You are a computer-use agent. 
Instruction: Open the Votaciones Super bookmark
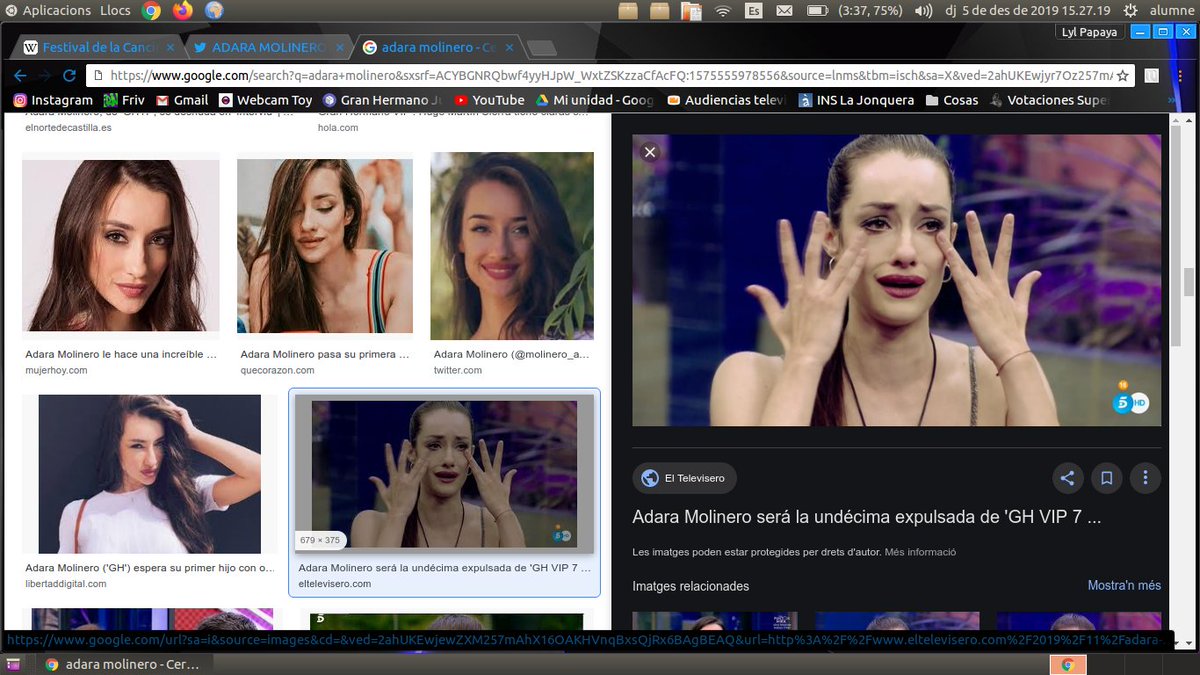pyautogui.click(x=1049, y=100)
